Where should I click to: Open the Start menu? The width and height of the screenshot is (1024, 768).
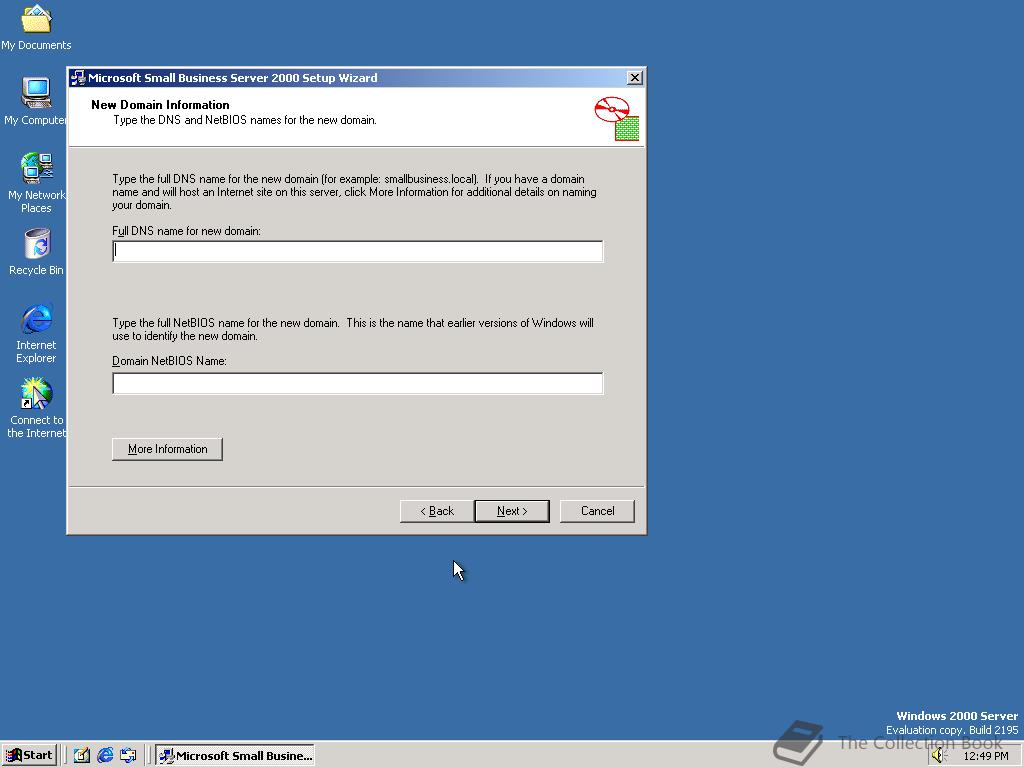29,755
